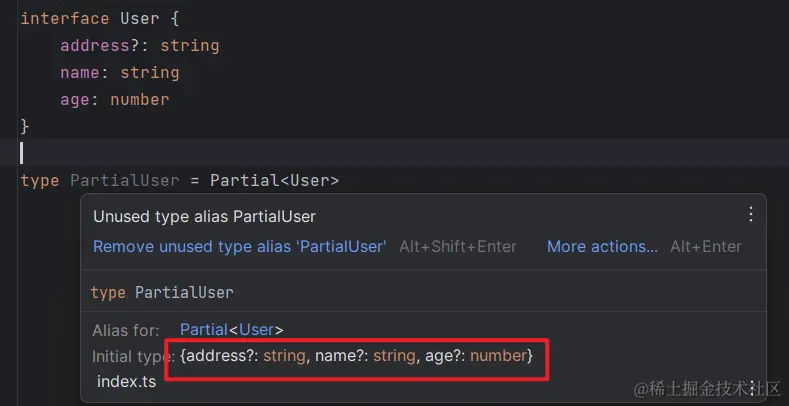Click PartialUser identifier in the editor's type declaration
Screen dimensions: 789x406
pyautogui.click(x=124, y=181)
